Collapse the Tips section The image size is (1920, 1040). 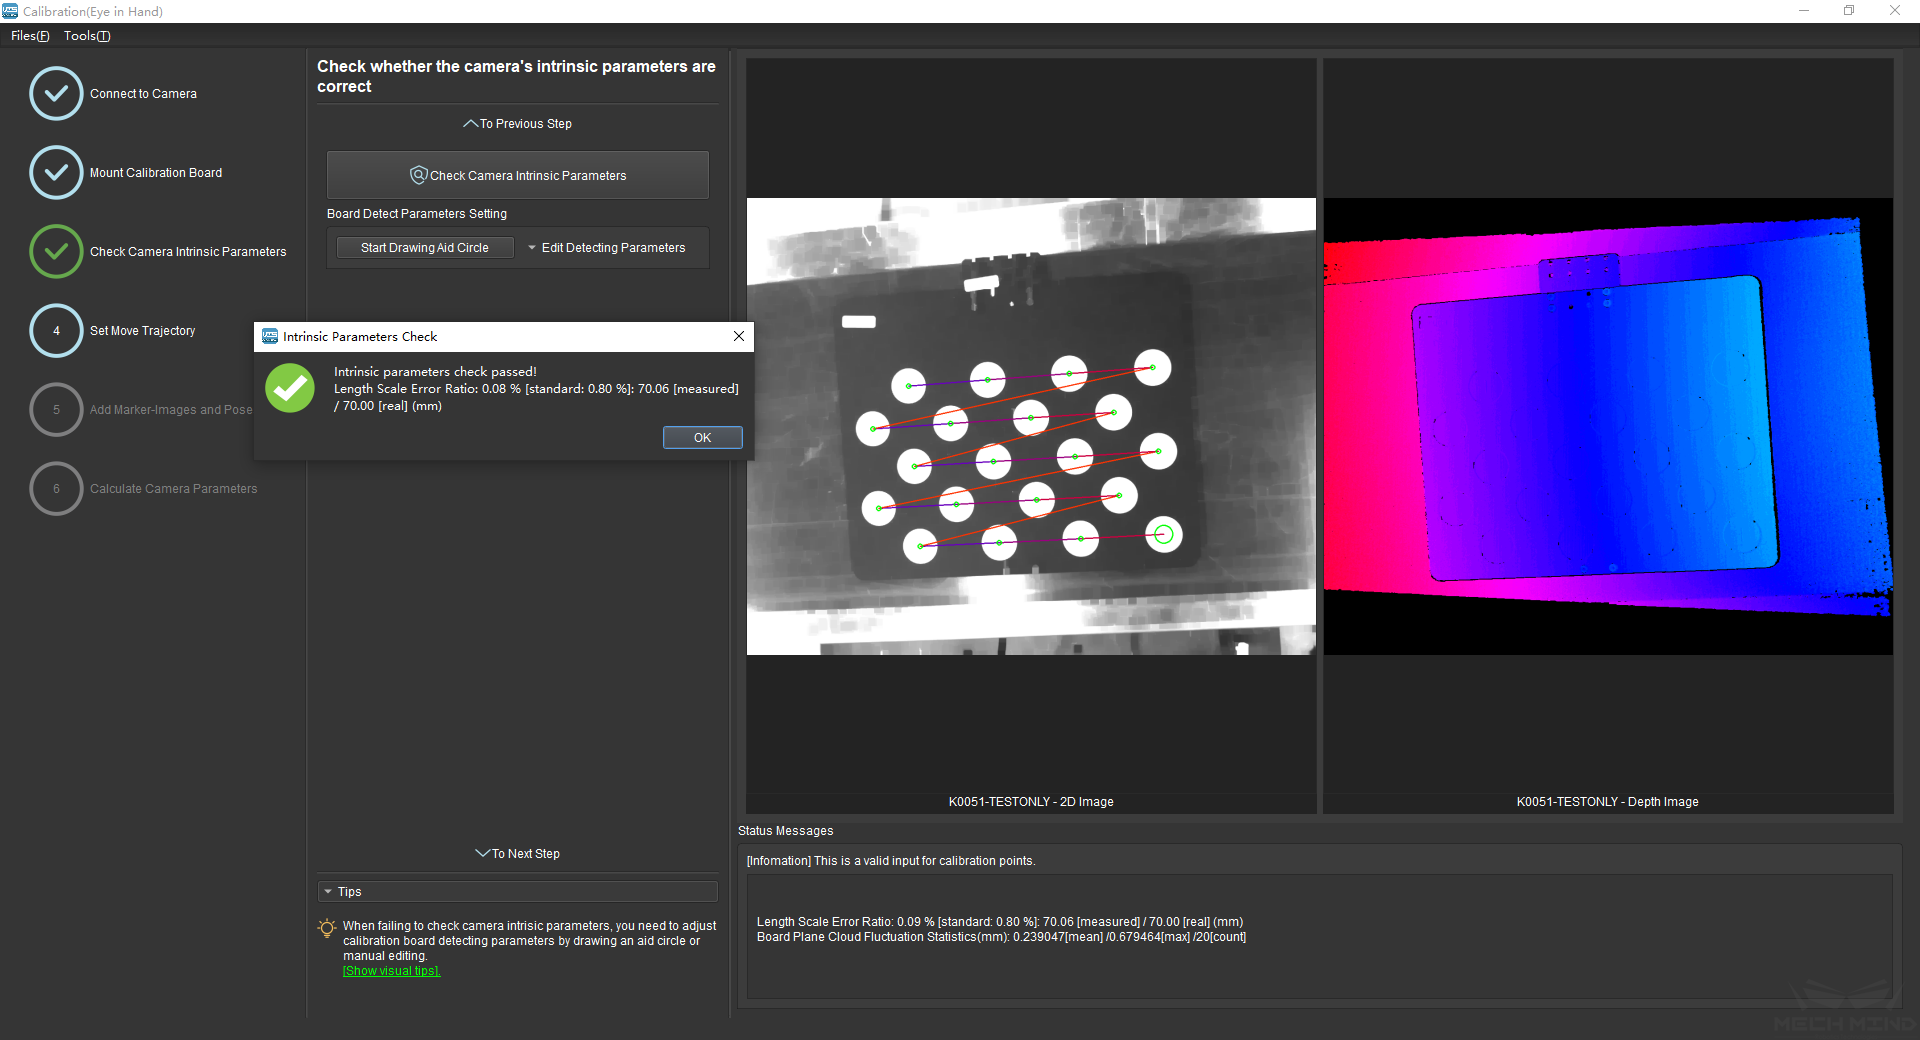tap(328, 892)
